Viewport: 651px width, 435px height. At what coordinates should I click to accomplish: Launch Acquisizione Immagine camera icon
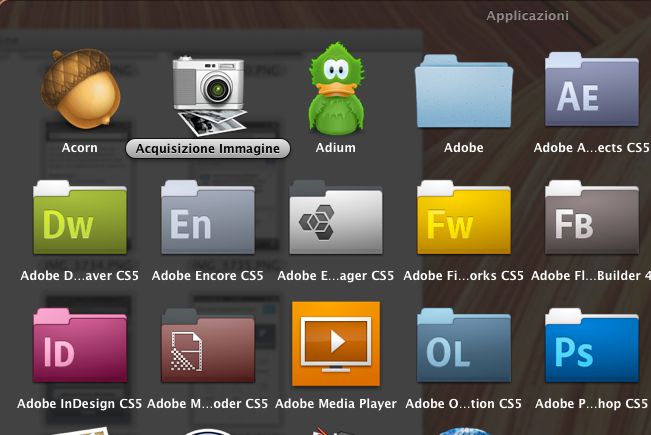(x=209, y=95)
